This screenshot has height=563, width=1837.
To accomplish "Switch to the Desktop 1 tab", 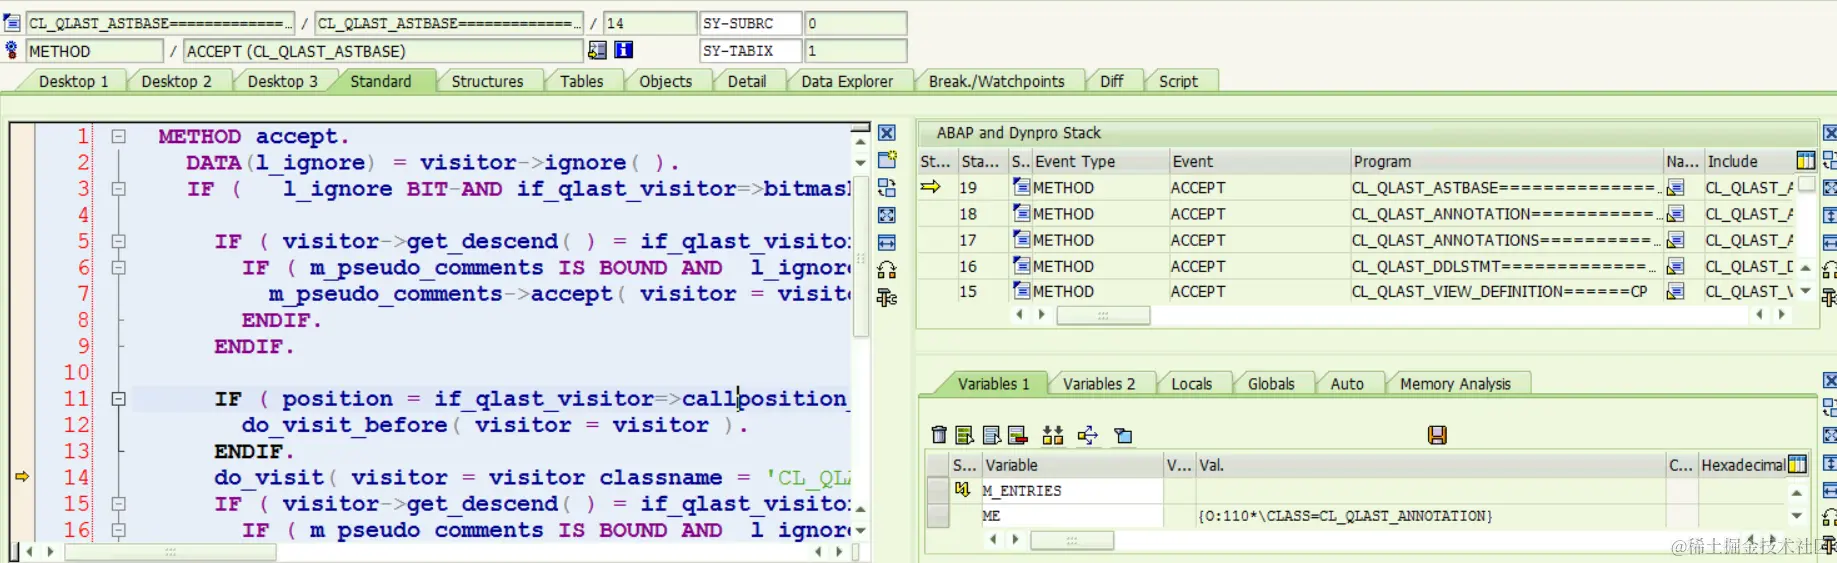I will coord(73,81).
